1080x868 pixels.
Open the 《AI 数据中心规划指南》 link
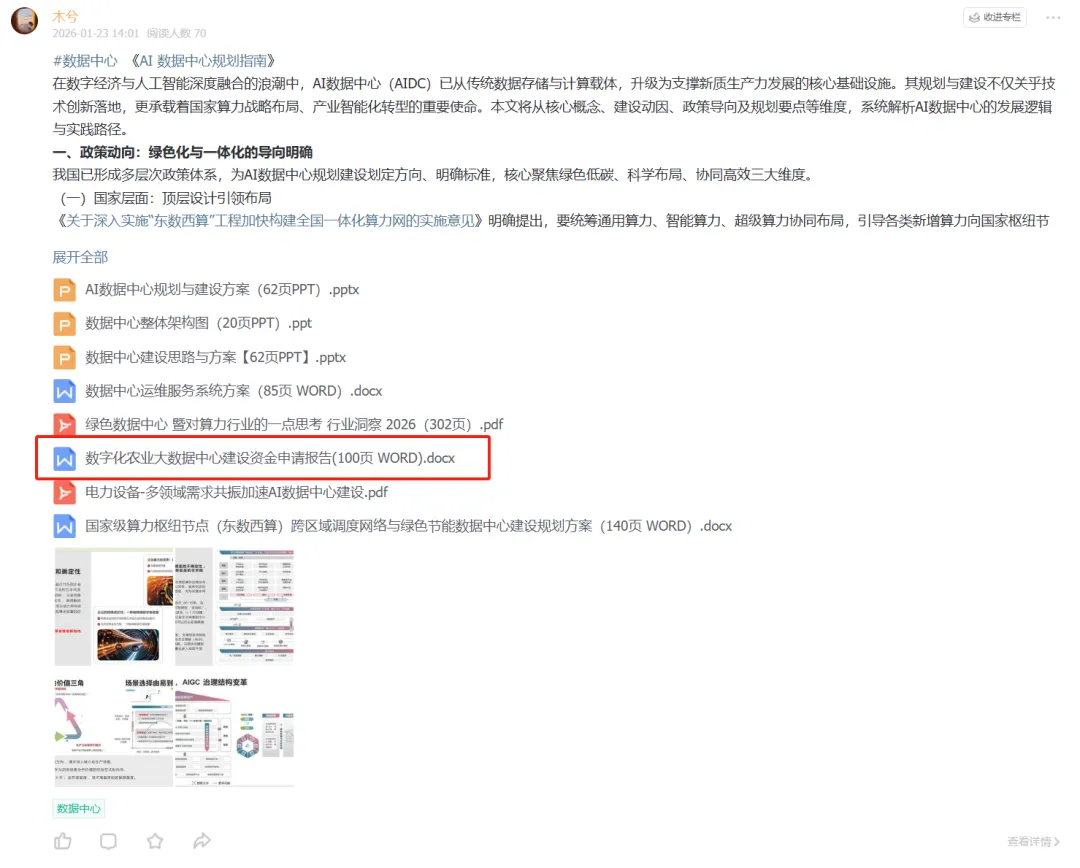(205, 61)
